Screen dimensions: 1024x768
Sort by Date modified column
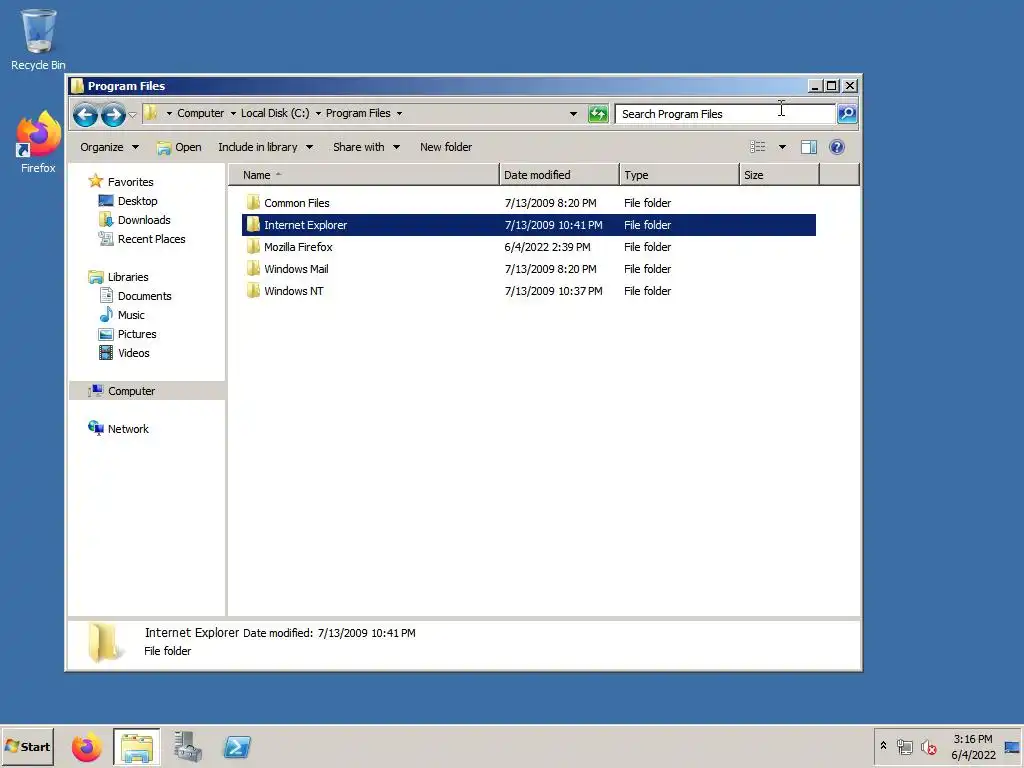[559, 175]
